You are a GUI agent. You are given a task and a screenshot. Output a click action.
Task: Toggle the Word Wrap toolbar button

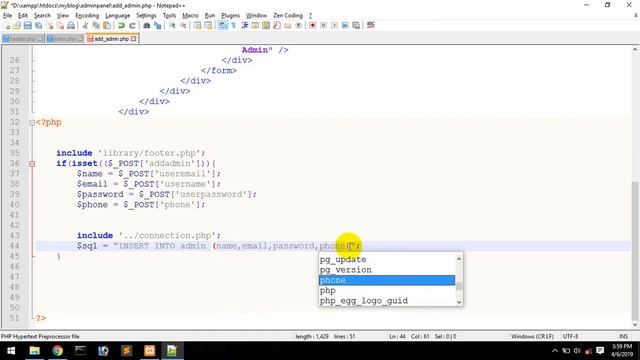[x=222, y=25]
